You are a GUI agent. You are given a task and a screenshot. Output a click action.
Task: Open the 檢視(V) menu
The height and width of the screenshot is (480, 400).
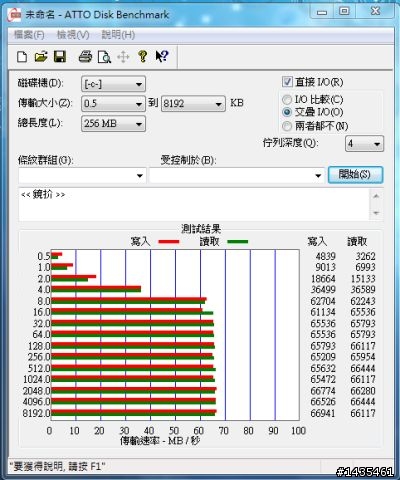(73, 35)
